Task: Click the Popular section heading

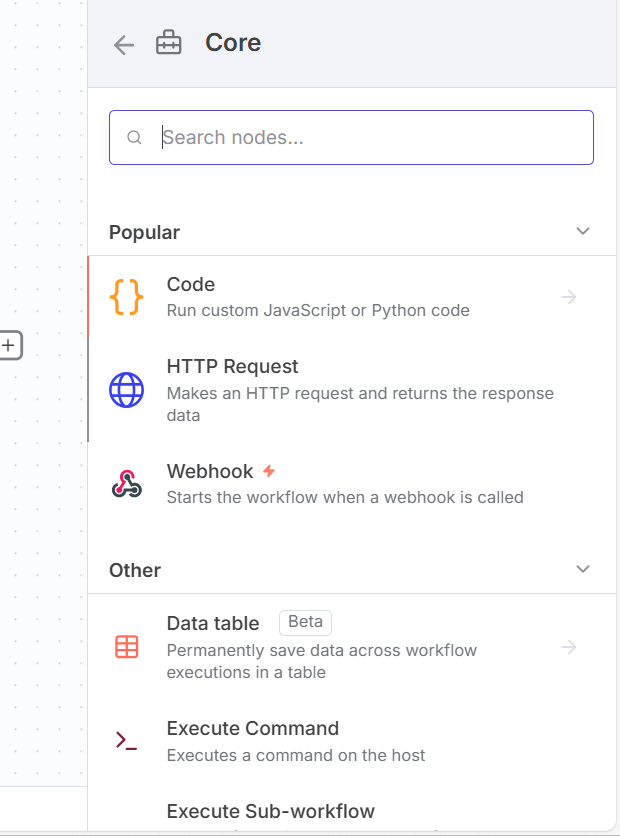Action: (145, 232)
